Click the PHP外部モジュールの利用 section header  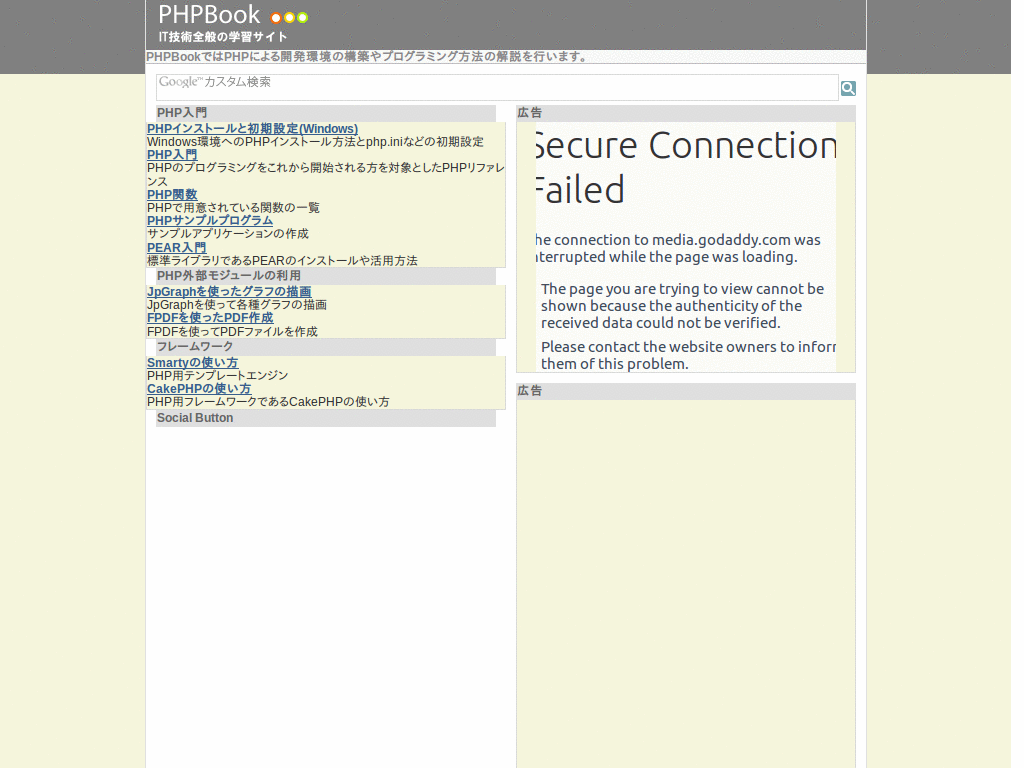(x=326, y=276)
